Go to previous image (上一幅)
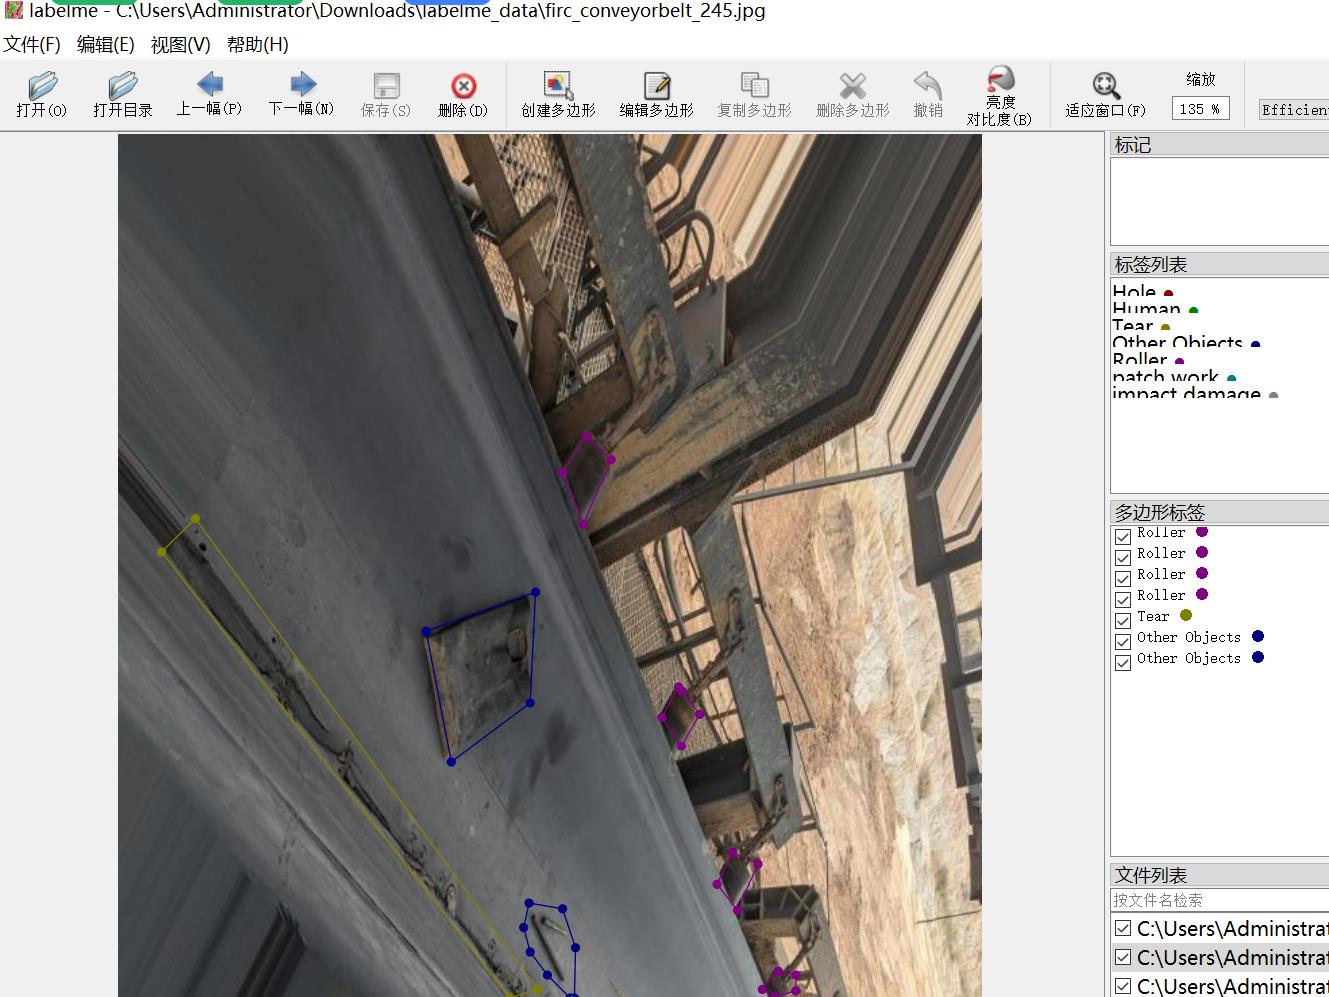 click(x=209, y=95)
